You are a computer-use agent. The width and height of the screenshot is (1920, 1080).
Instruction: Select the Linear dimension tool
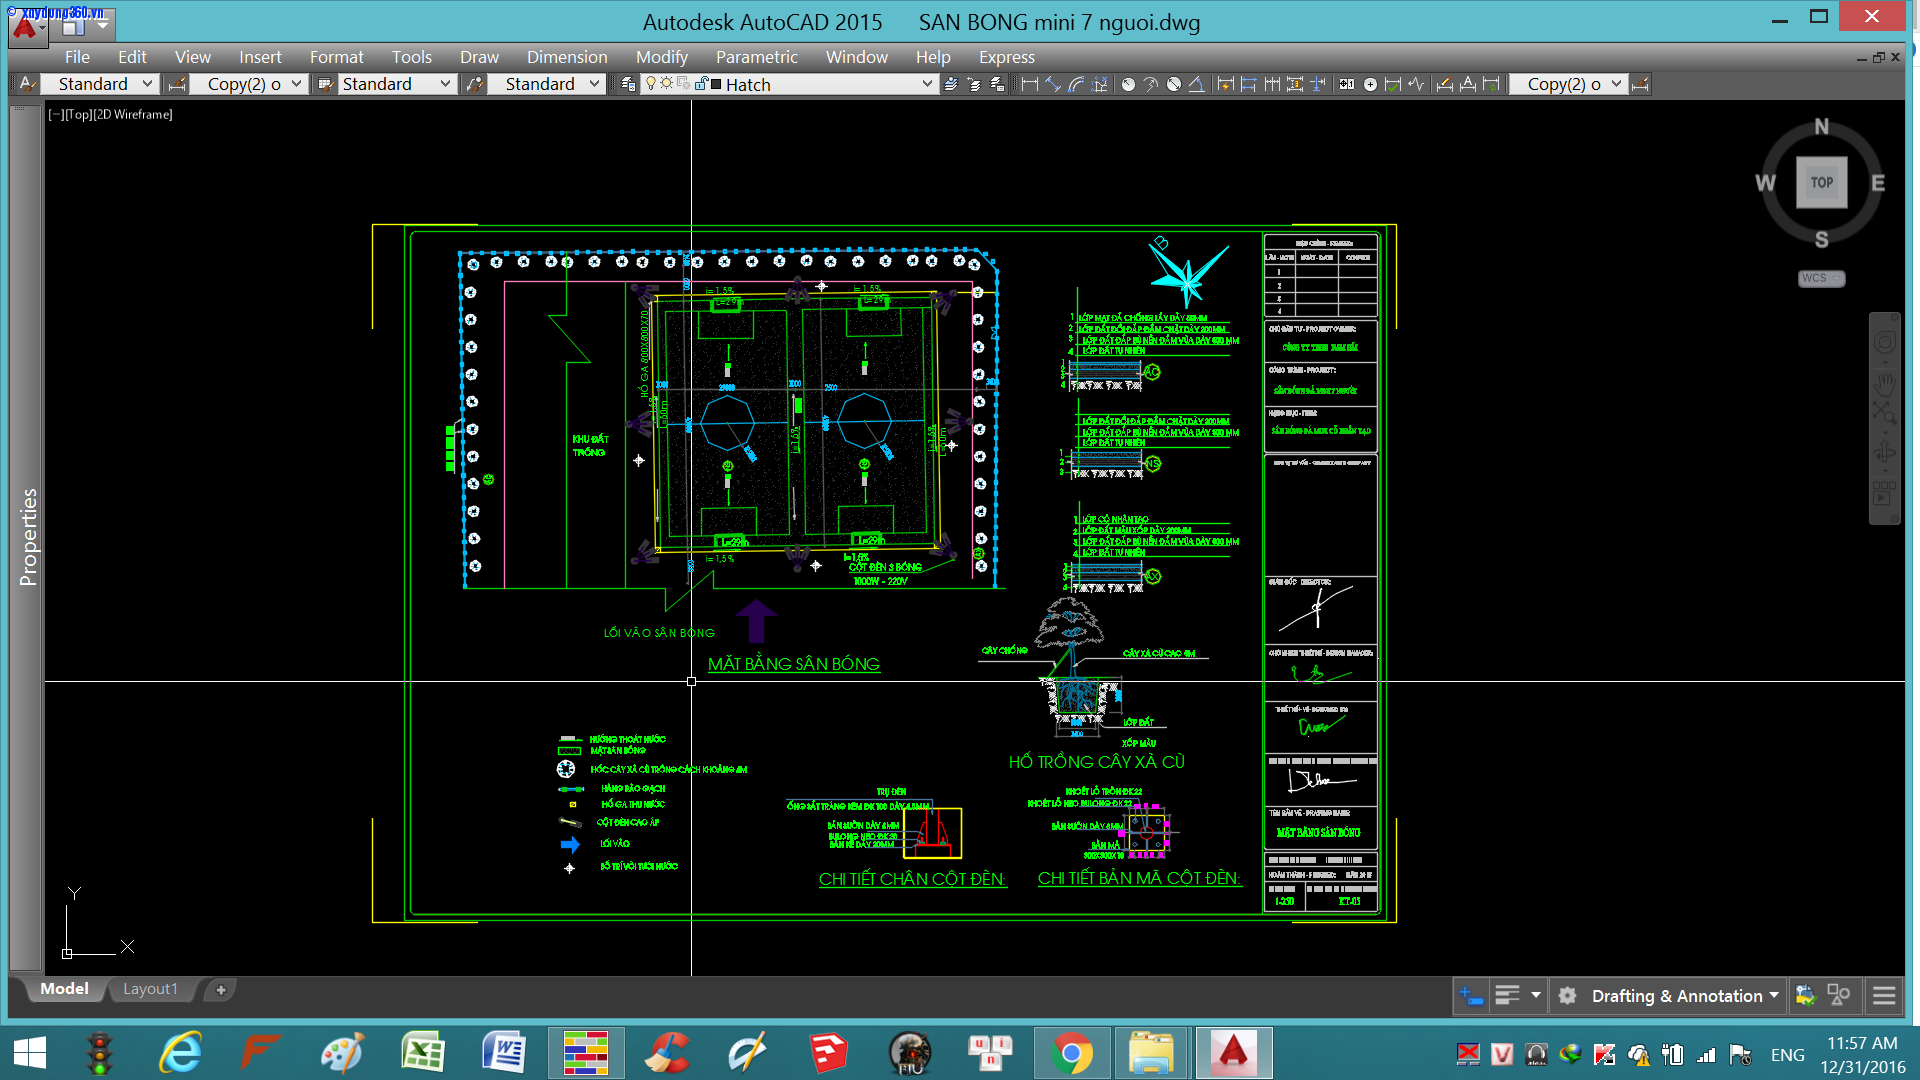pos(1029,84)
